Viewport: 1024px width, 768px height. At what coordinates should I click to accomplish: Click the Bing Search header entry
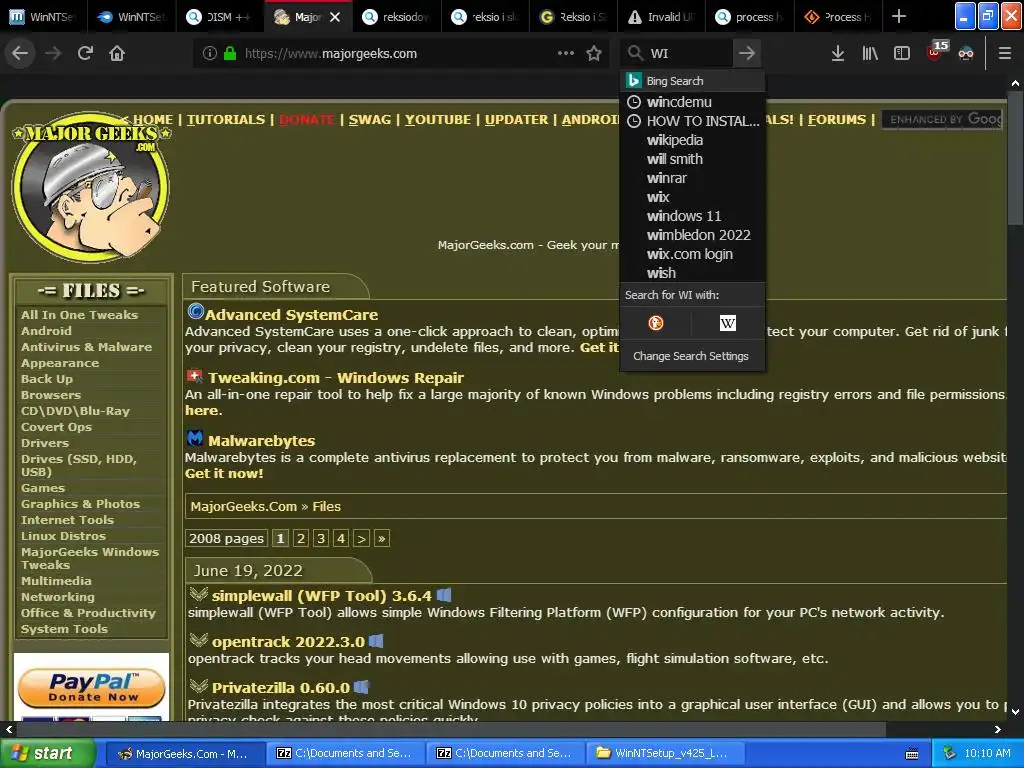692,81
